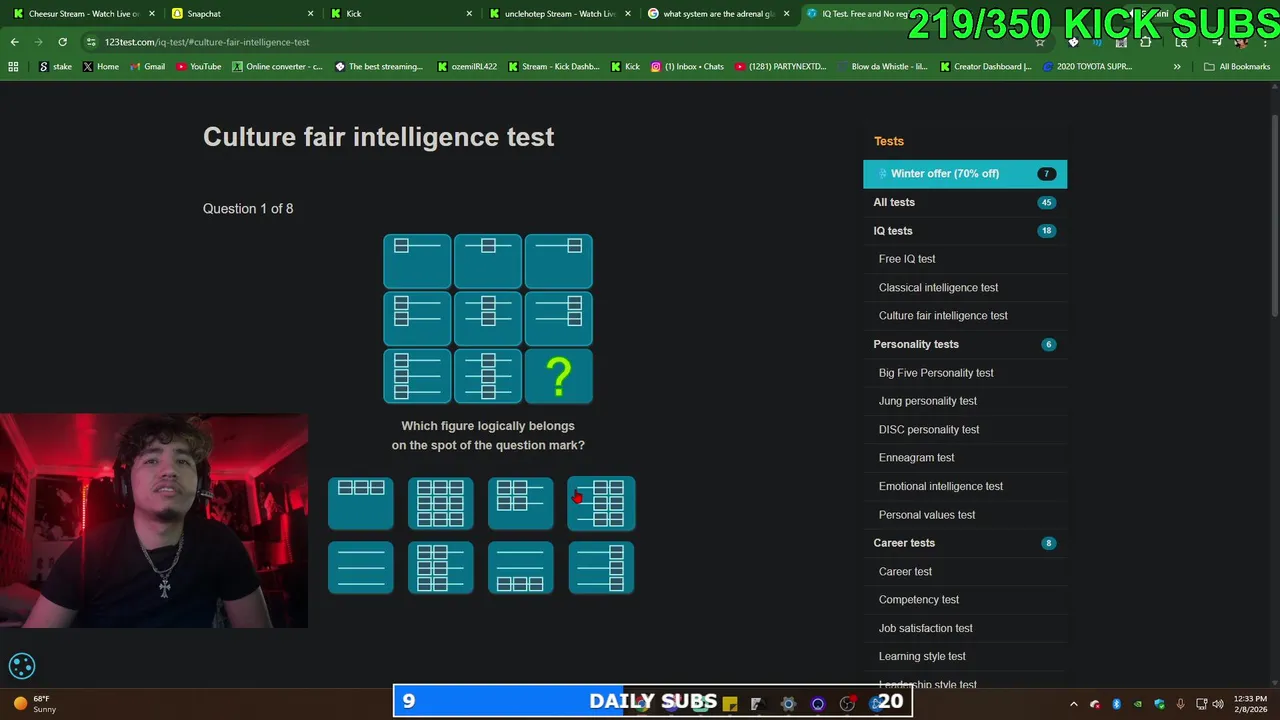The image size is (1280, 720).
Task: Open the DISC personality test link
Action: (929, 430)
